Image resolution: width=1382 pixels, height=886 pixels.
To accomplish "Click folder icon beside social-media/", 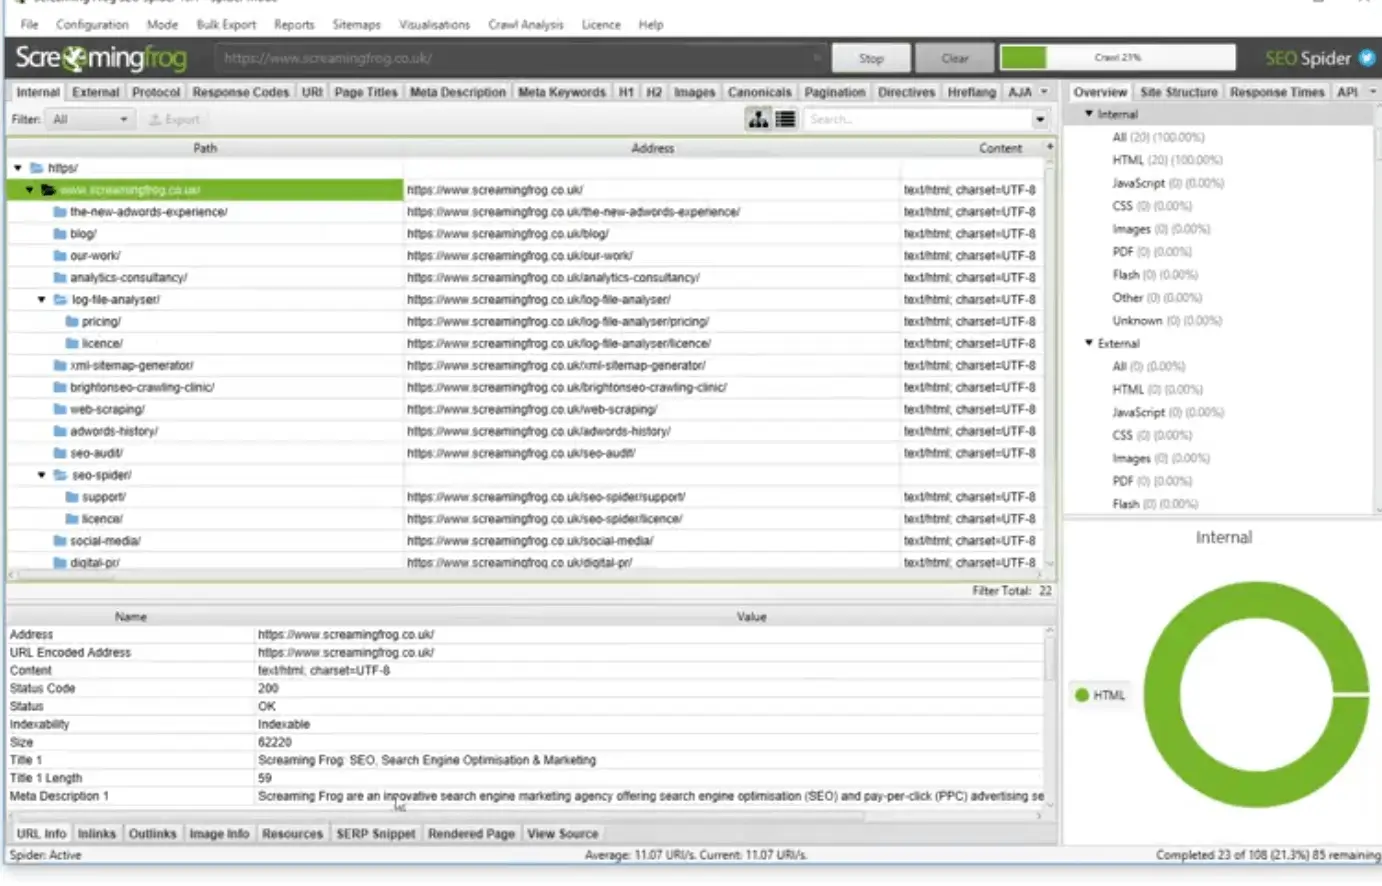I will pyautogui.click(x=60, y=541).
